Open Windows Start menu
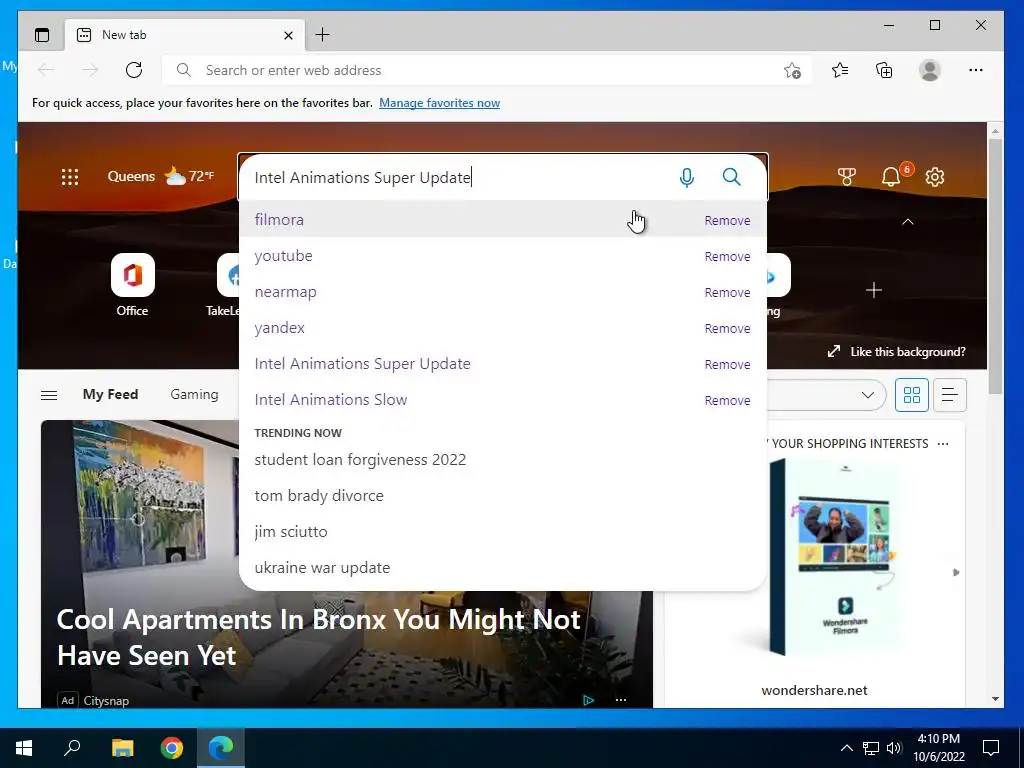This screenshot has height=768, width=1024. 24,748
